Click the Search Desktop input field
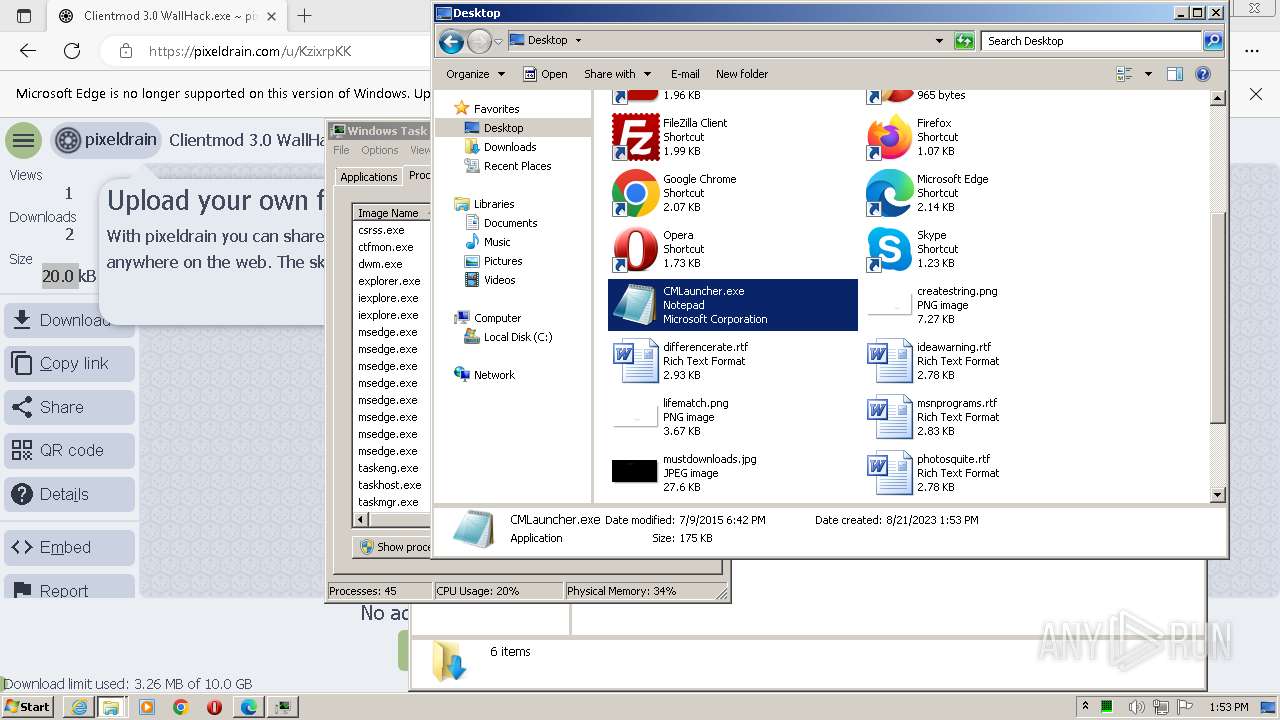Image resolution: width=1280 pixels, height=720 pixels. click(1092, 41)
